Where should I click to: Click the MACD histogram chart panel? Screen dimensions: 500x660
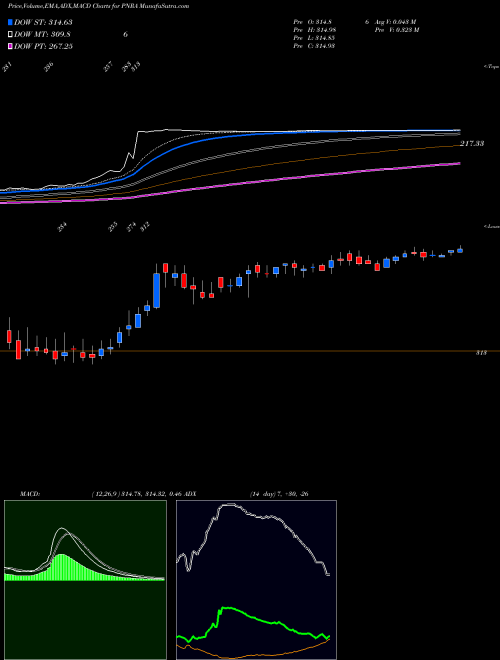pos(85,580)
